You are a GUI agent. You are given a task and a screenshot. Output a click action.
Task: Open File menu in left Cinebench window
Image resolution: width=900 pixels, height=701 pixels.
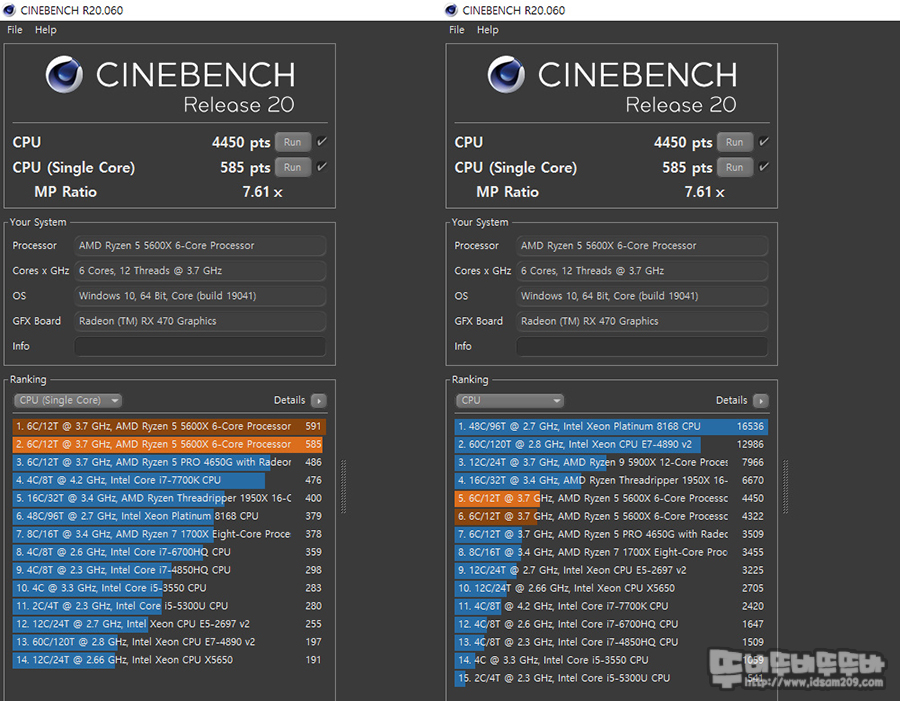tap(15, 30)
